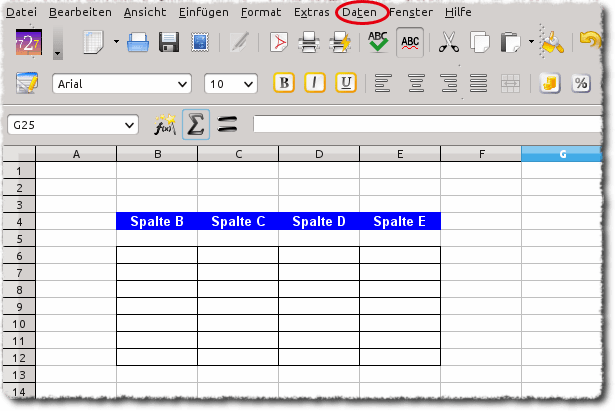Viewport: 615px width, 411px height.
Task: Click the floppy disk Save icon
Action: pos(169,42)
